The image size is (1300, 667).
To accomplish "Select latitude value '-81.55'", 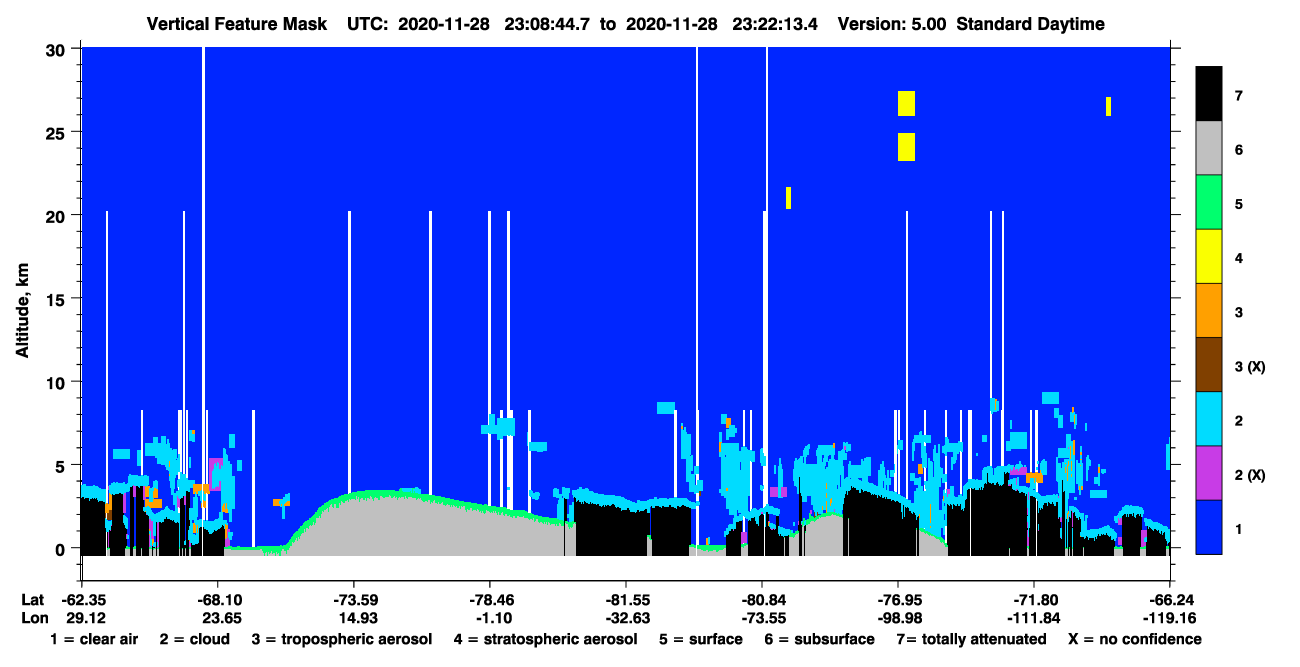I will point(625,599).
